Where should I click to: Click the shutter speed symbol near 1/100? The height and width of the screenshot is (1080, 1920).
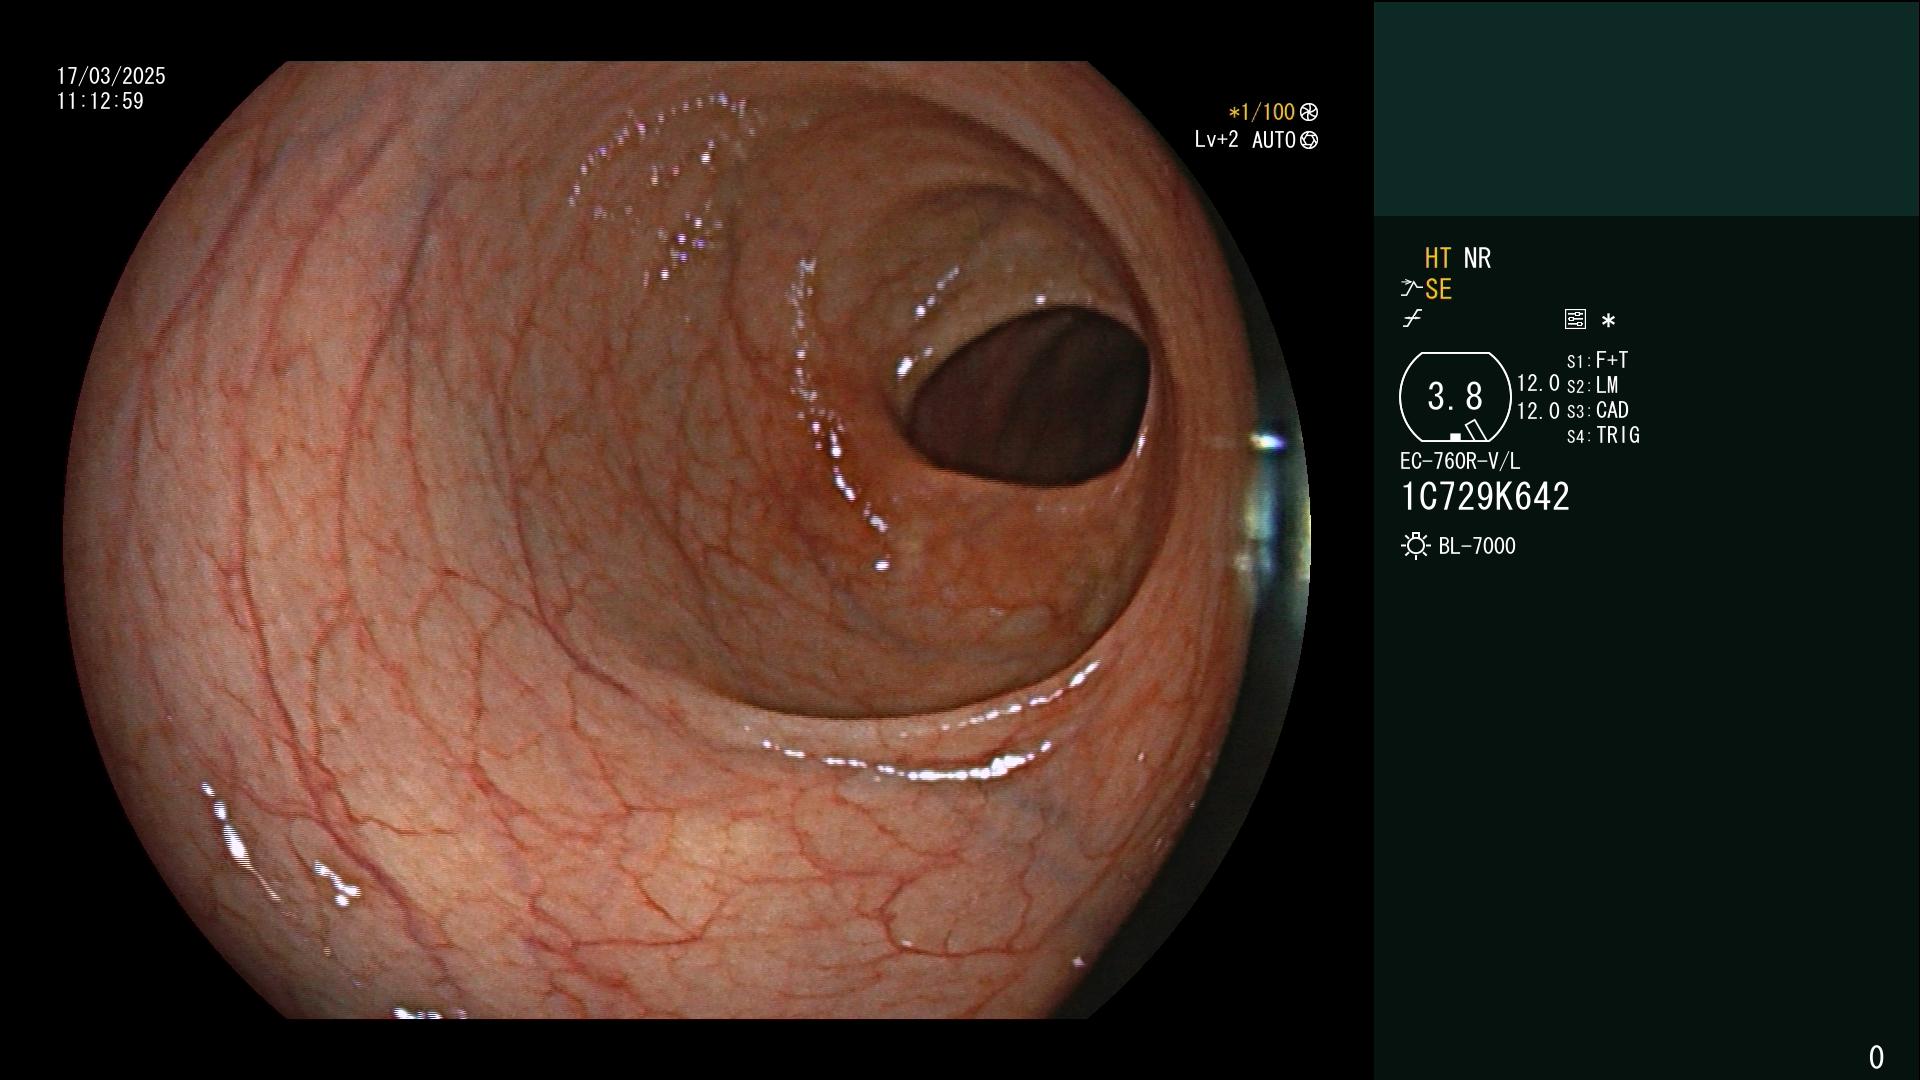[1309, 112]
